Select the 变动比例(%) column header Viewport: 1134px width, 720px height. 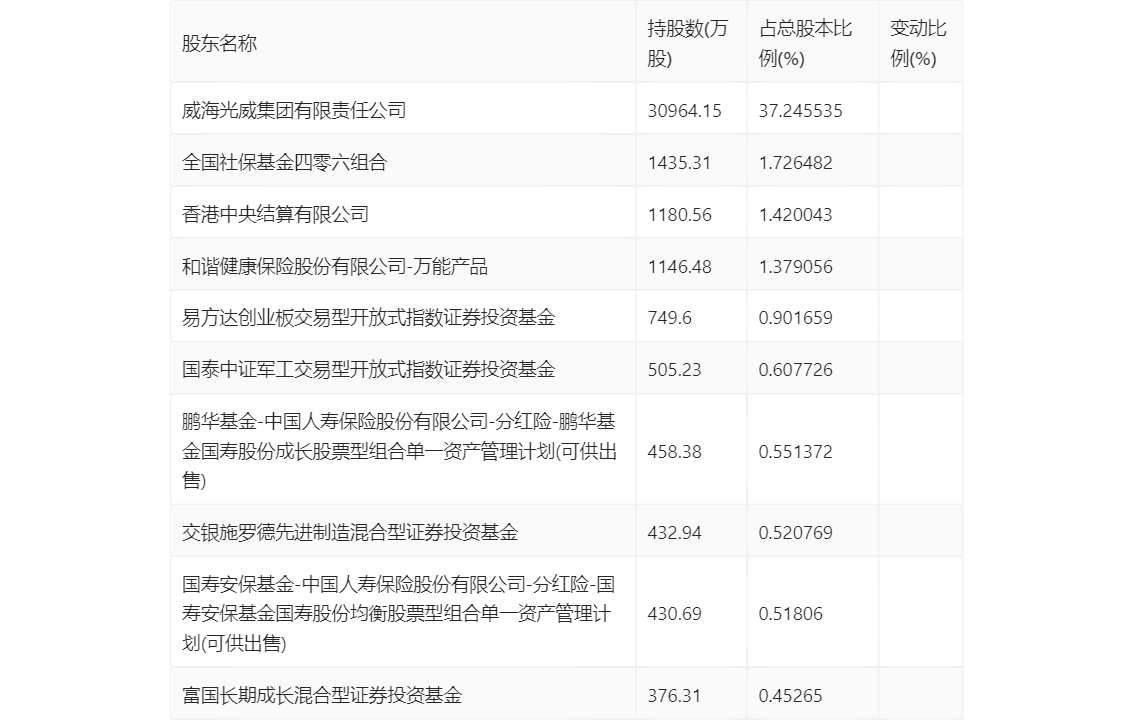pos(918,43)
